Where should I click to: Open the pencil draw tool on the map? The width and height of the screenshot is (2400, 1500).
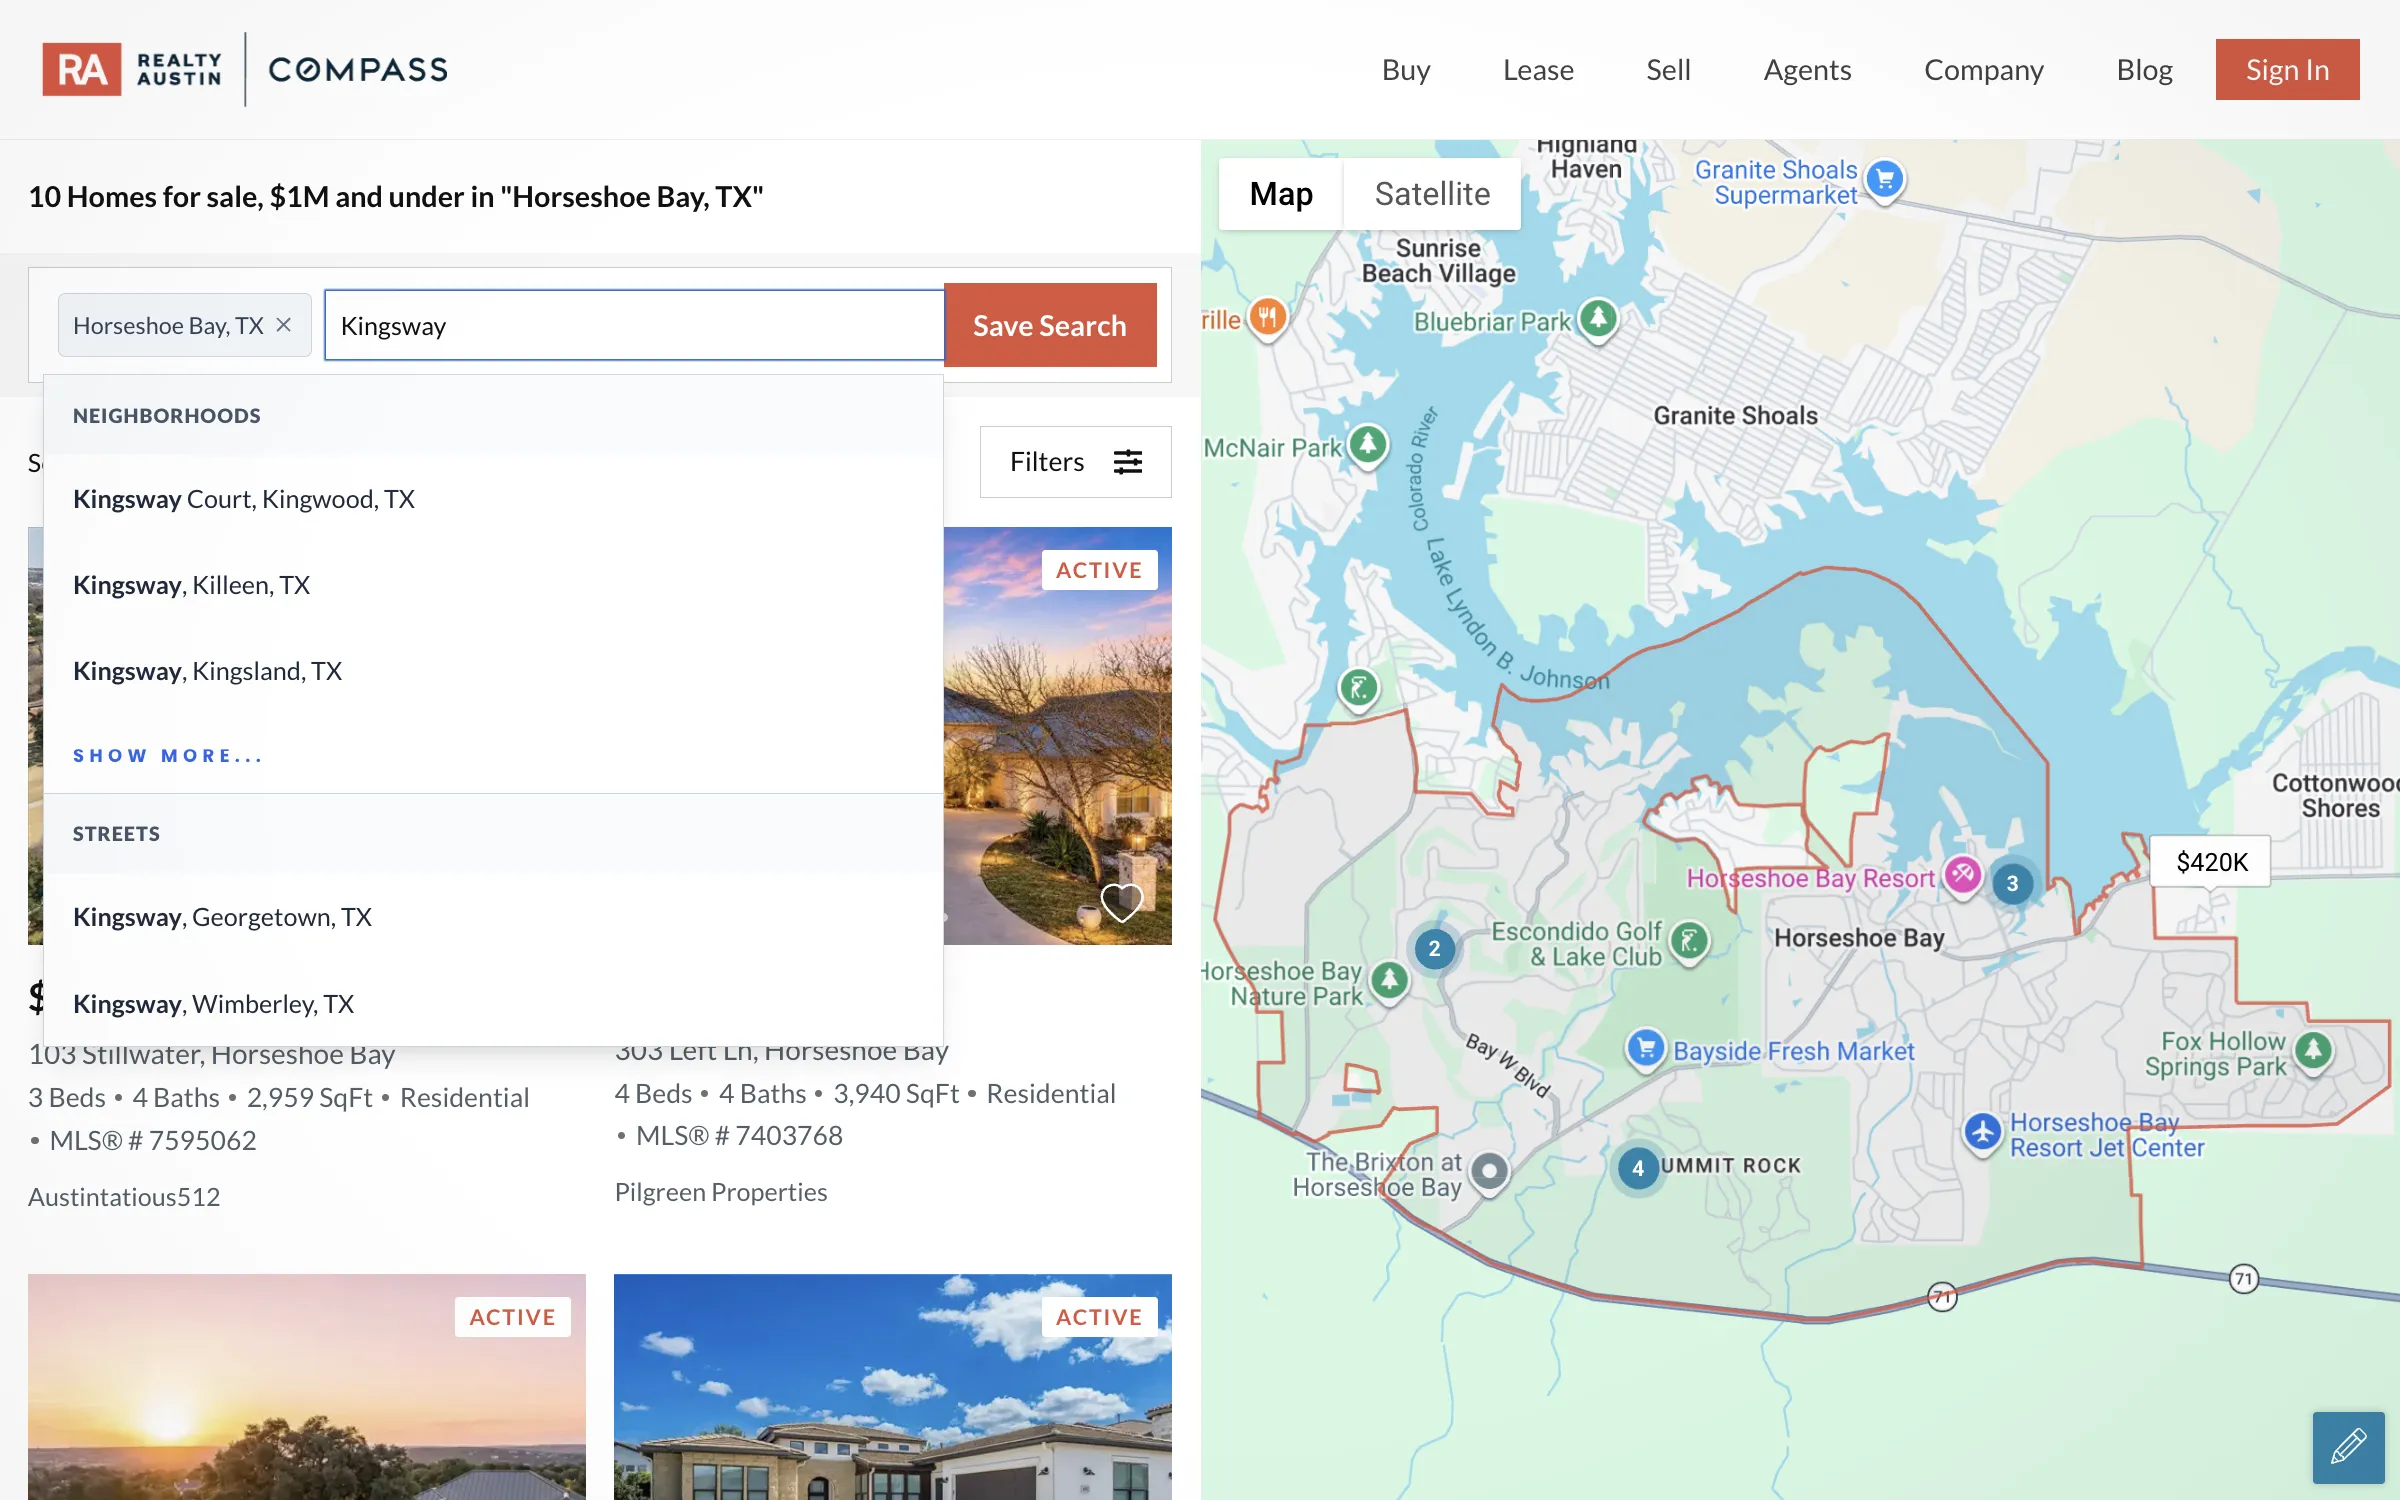[2348, 1447]
